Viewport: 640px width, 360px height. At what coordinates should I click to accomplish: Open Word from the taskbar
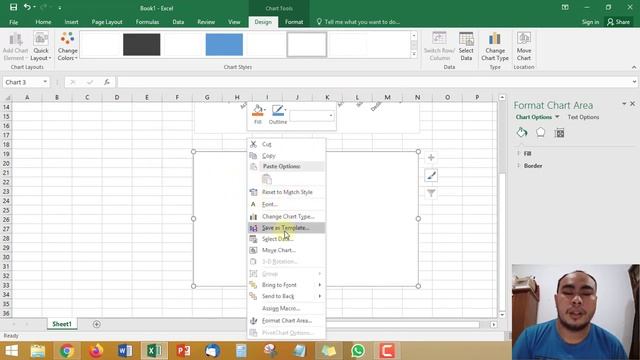coord(125,351)
